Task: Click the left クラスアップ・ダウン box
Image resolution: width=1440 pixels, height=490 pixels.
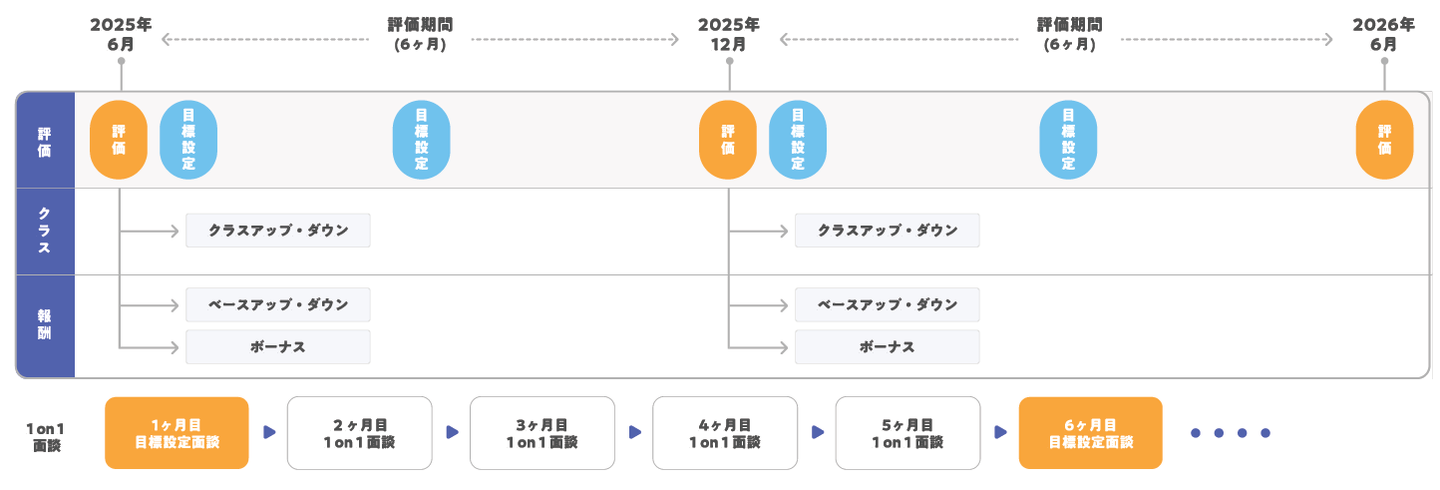Action: point(278,230)
